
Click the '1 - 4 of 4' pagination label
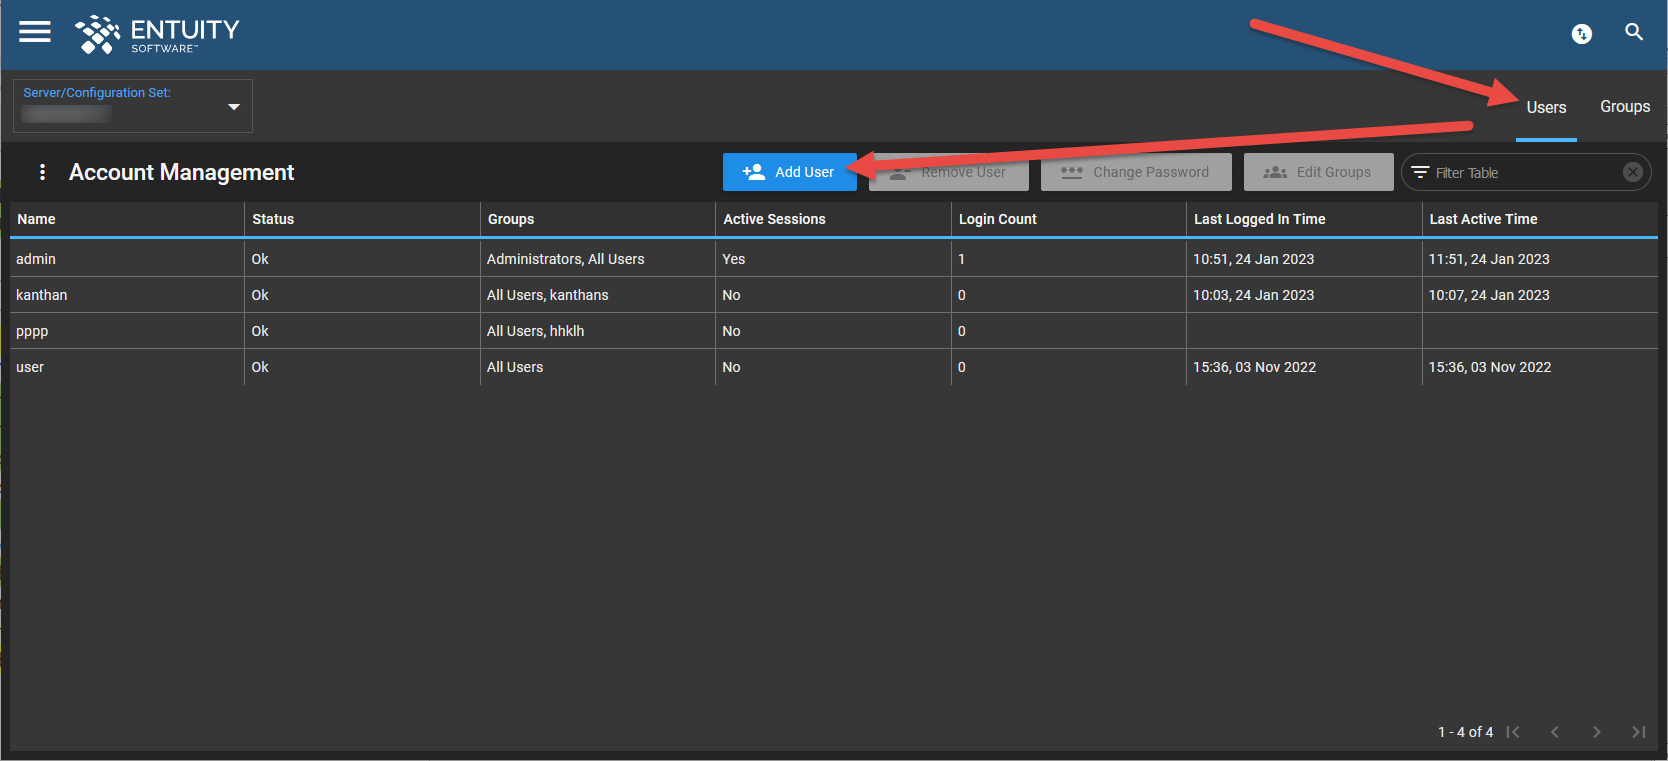coord(1466,732)
